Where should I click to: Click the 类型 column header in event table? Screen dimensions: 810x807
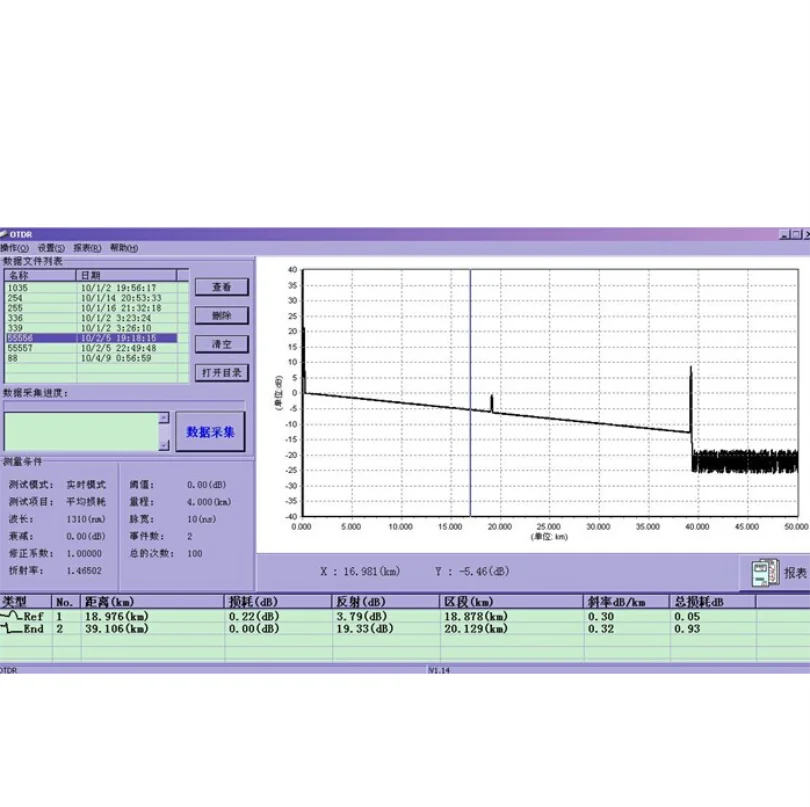[26, 602]
